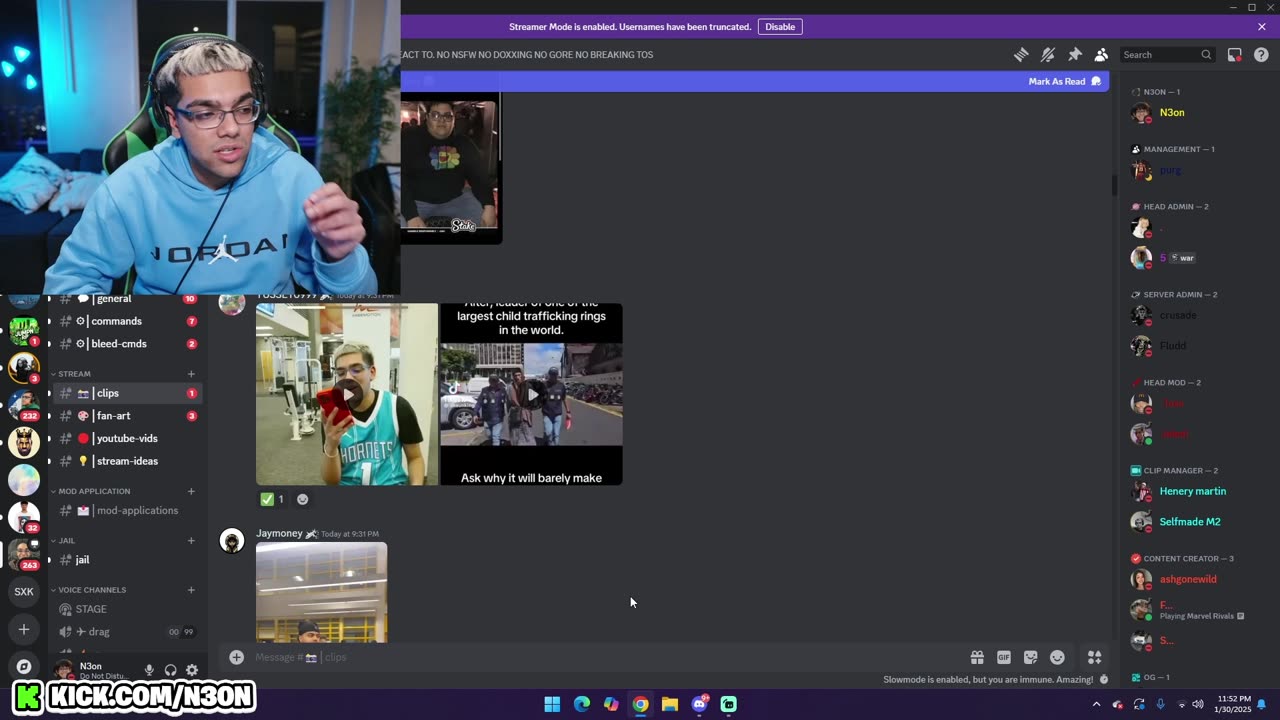Open the Threads icon in channel header

click(x=1021, y=55)
